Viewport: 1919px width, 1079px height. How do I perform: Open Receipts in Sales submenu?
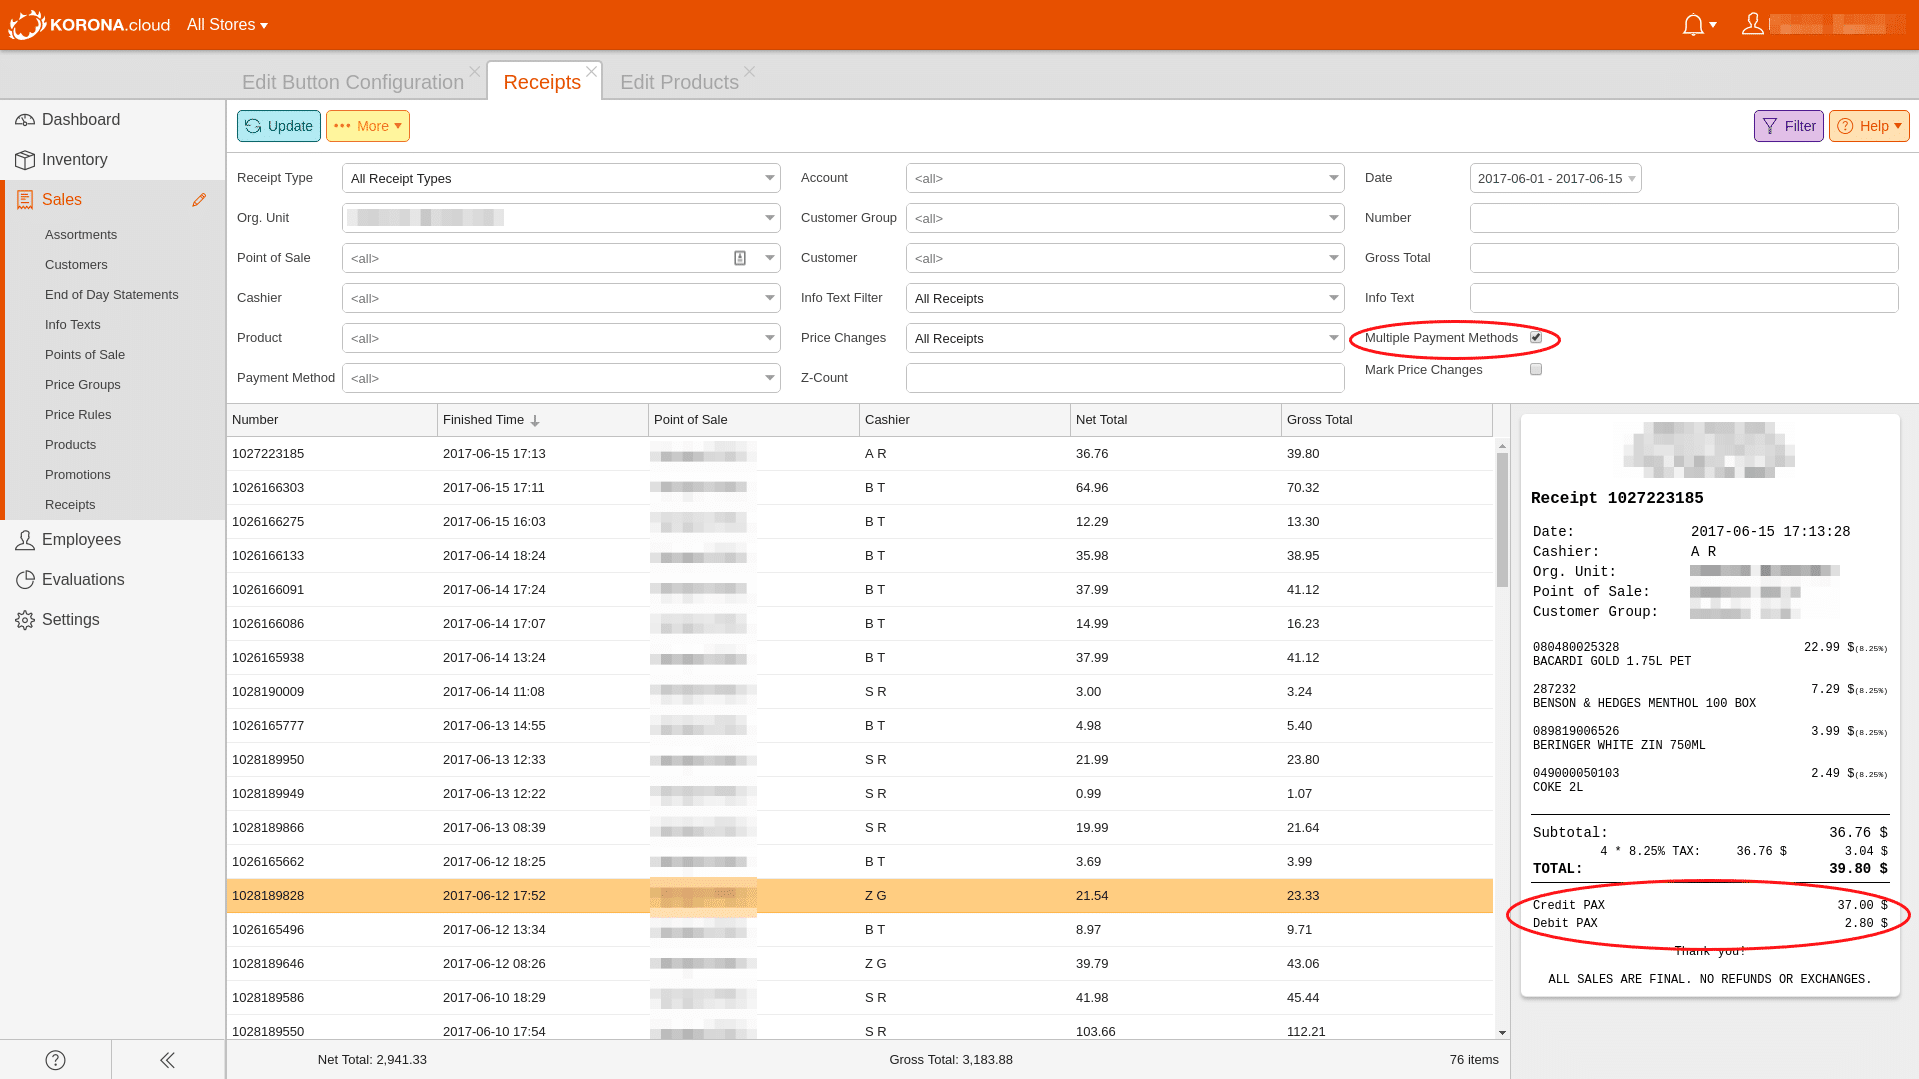(70, 505)
